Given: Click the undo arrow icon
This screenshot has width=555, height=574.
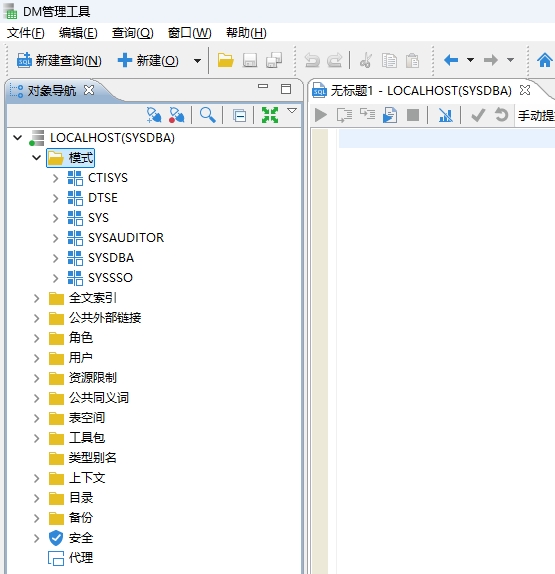Looking at the screenshot, I should point(312,60).
